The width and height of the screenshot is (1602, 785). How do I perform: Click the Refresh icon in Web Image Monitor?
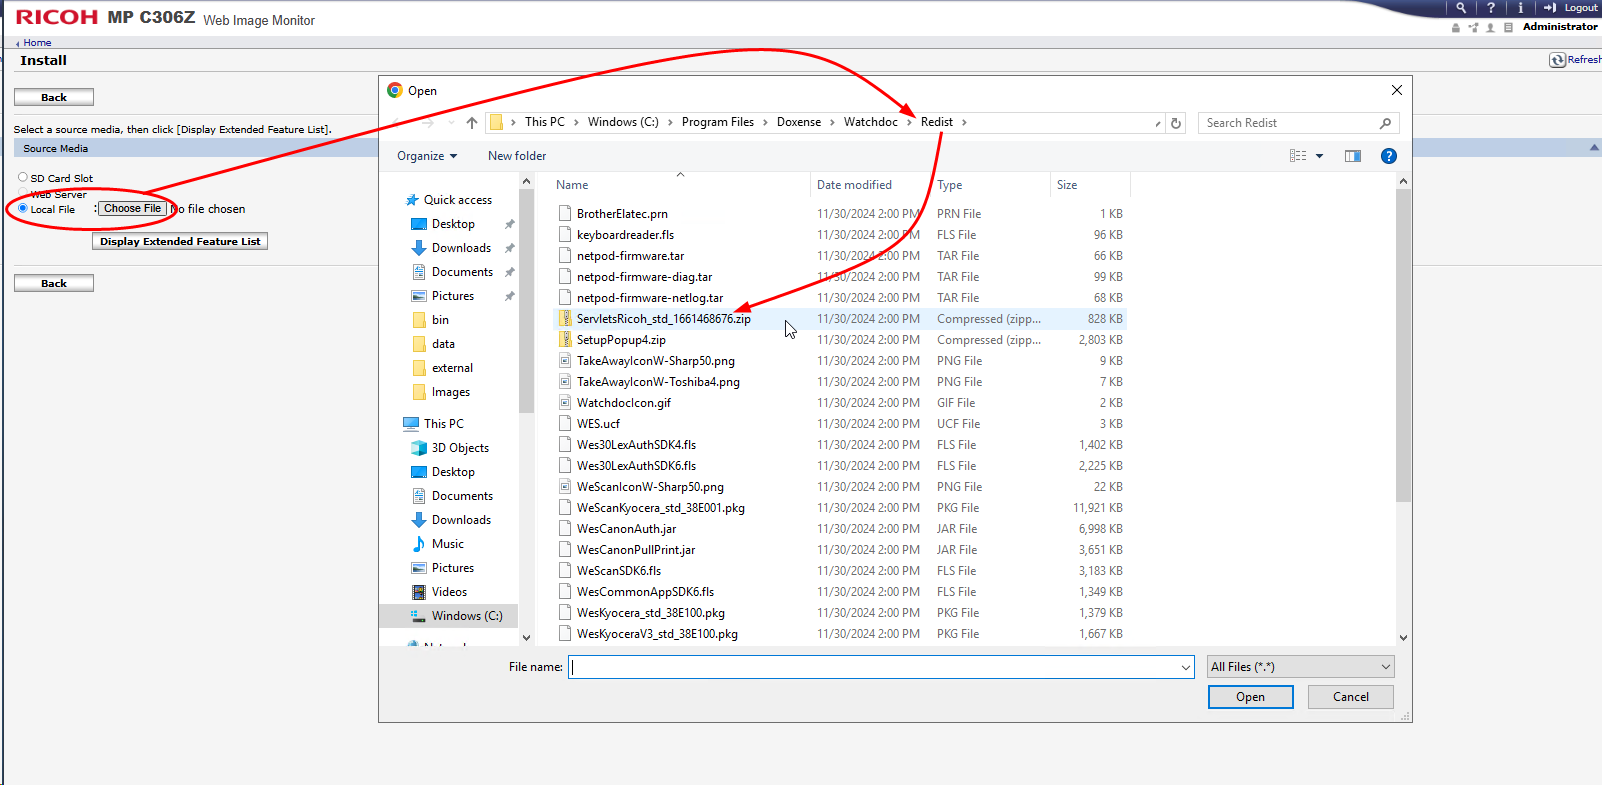coord(1557,60)
